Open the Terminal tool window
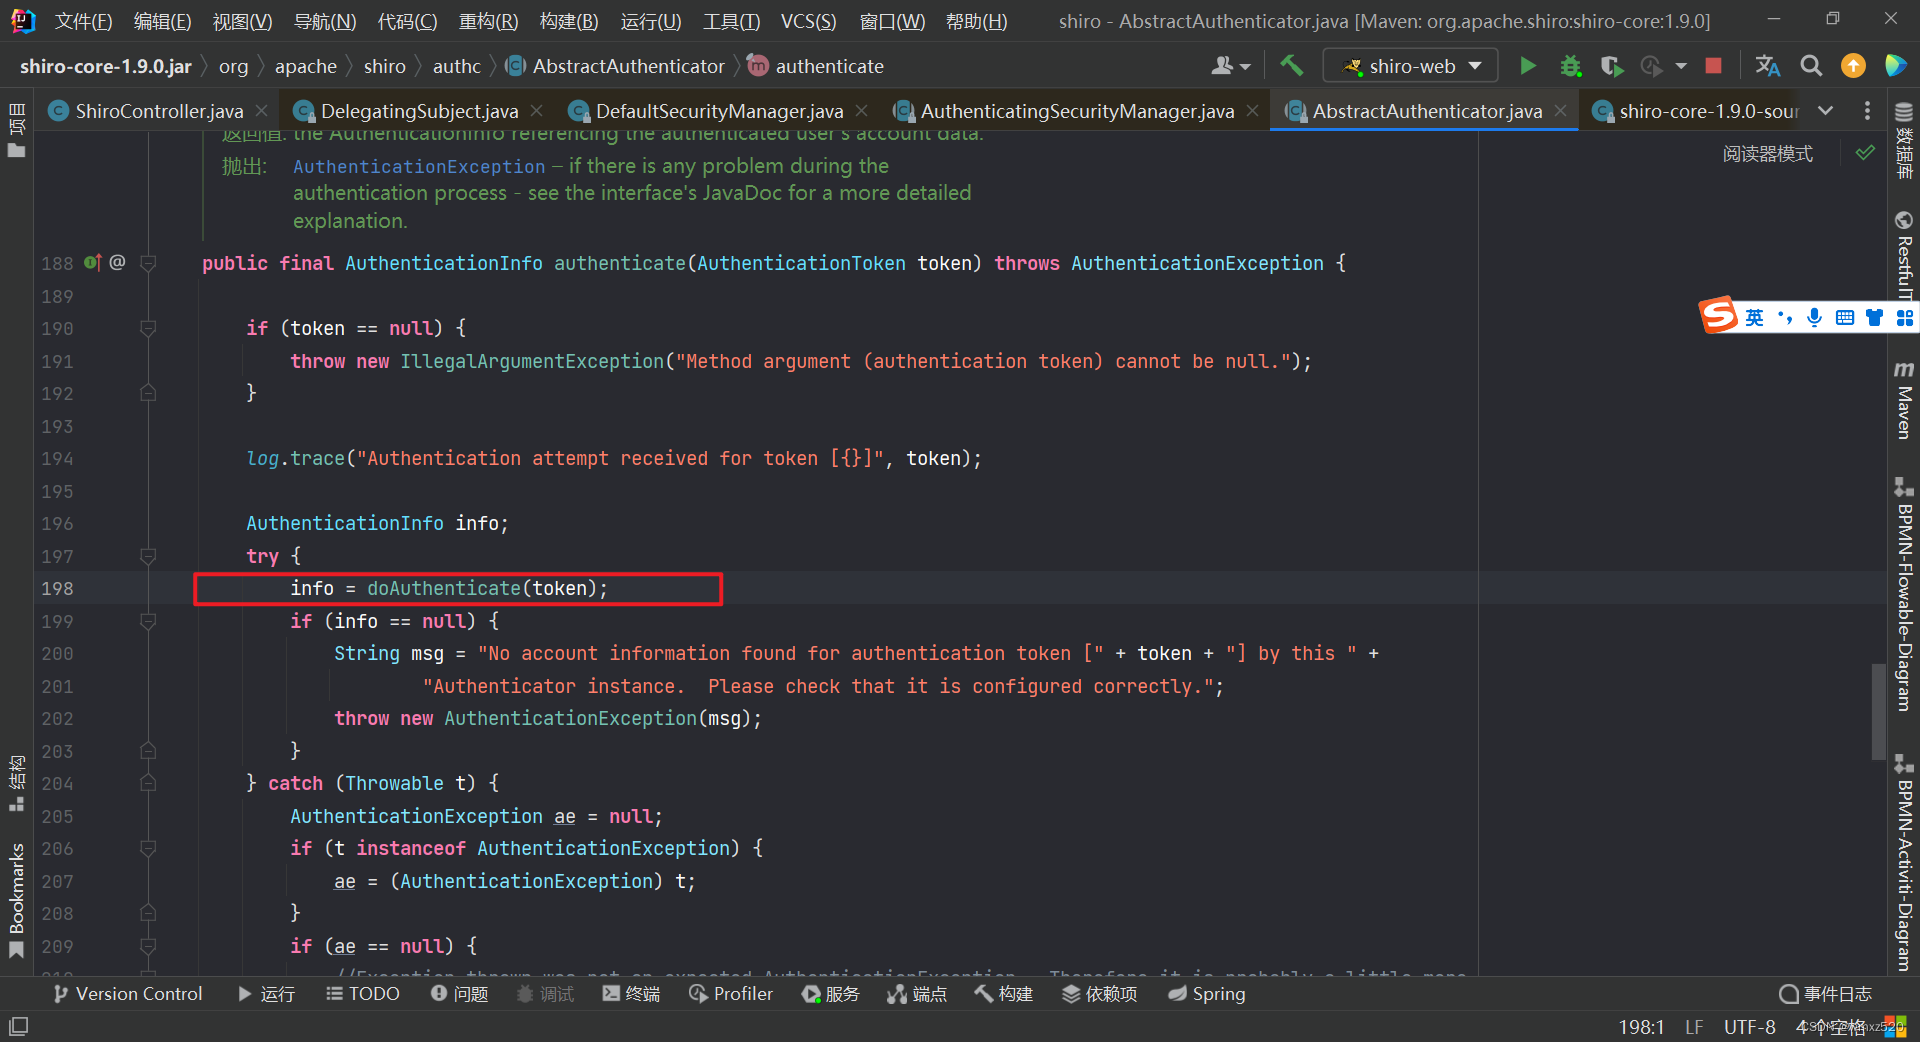This screenshot has height=1042, width=1920. coord(631,994)
